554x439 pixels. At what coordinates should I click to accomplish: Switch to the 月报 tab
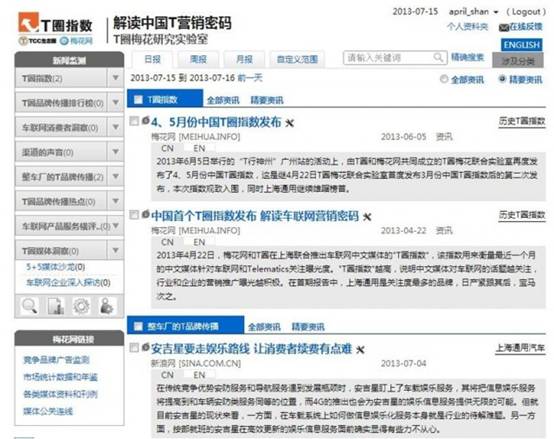pyautogui.click(x=244, y=59)
